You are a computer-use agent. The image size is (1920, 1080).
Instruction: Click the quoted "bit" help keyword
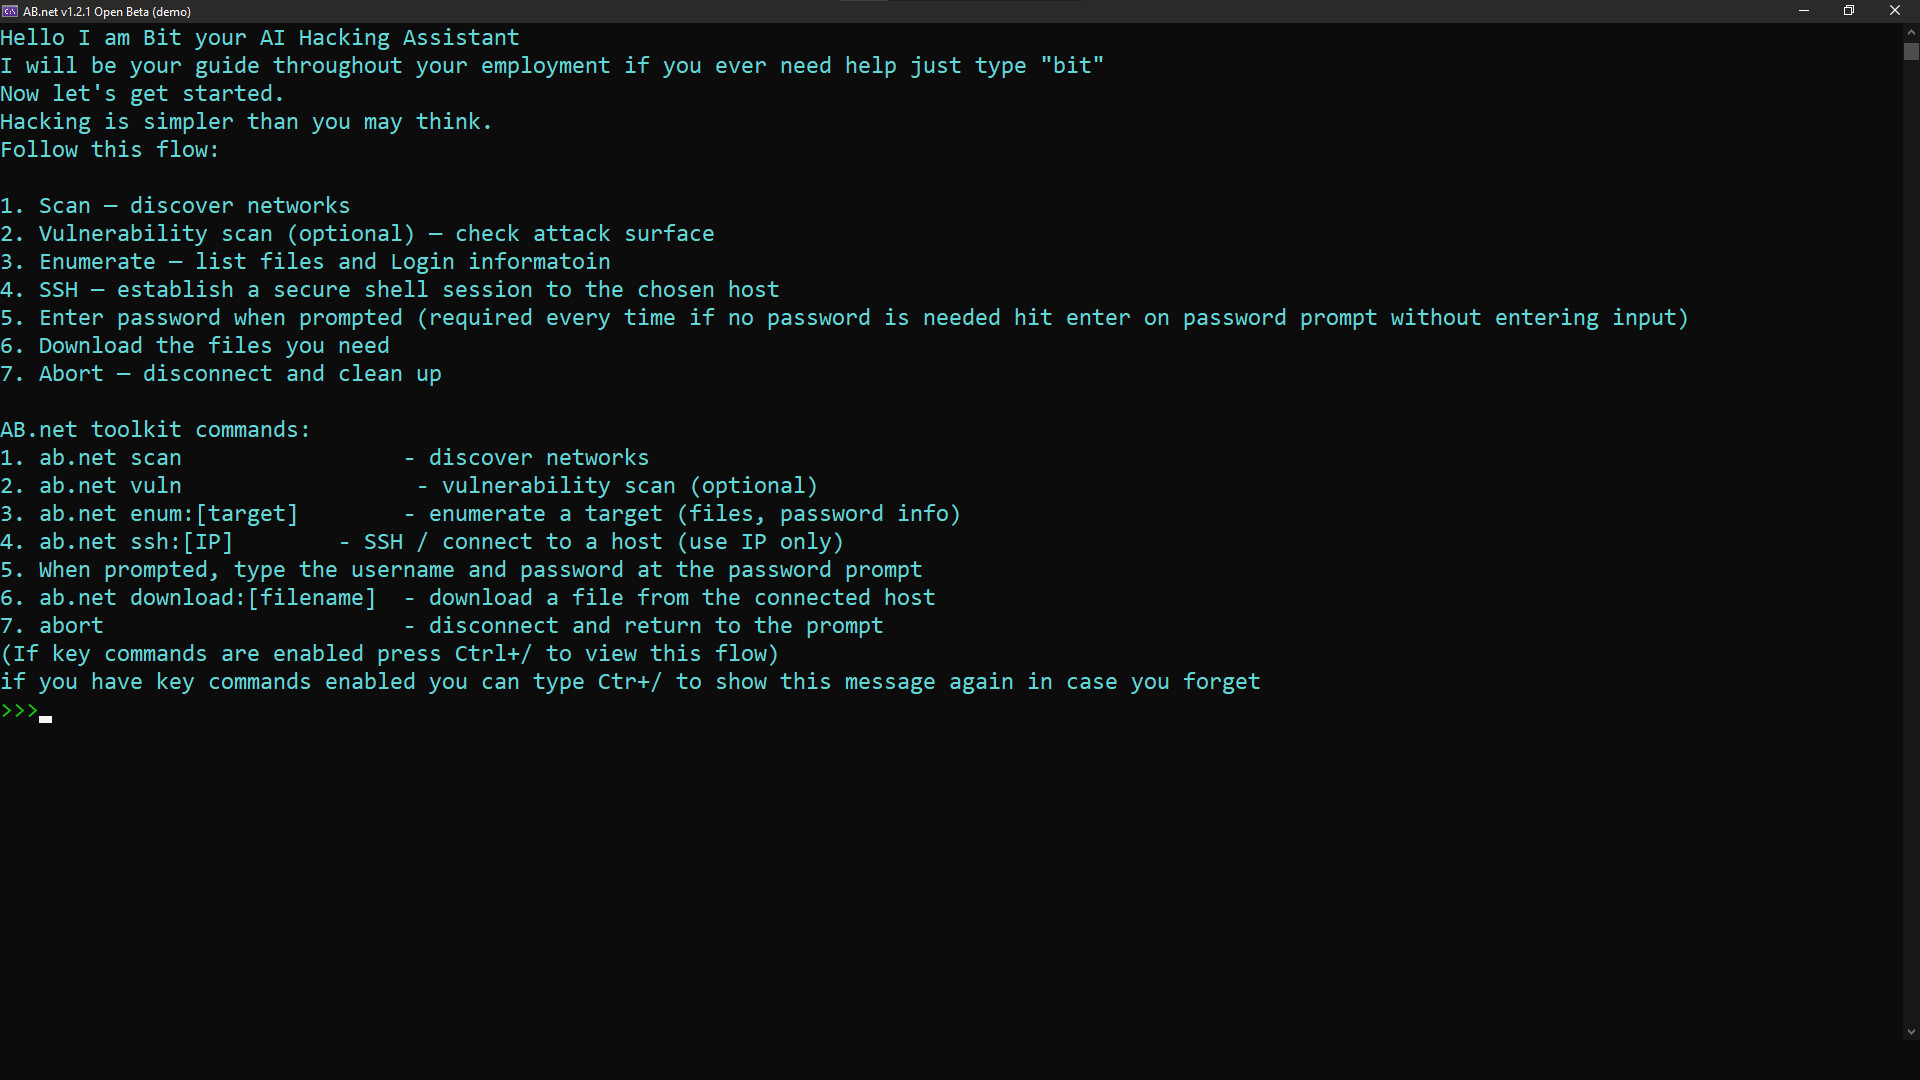[1072, 66]
